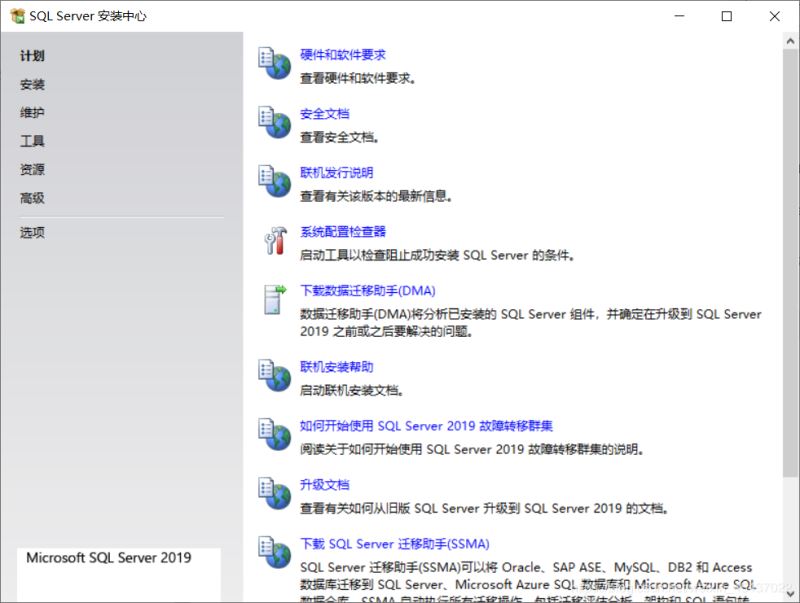Screen dimensions: 800x603
Task: Open the 选项 section
Action: pyautogui.click(x=33, y=231)
